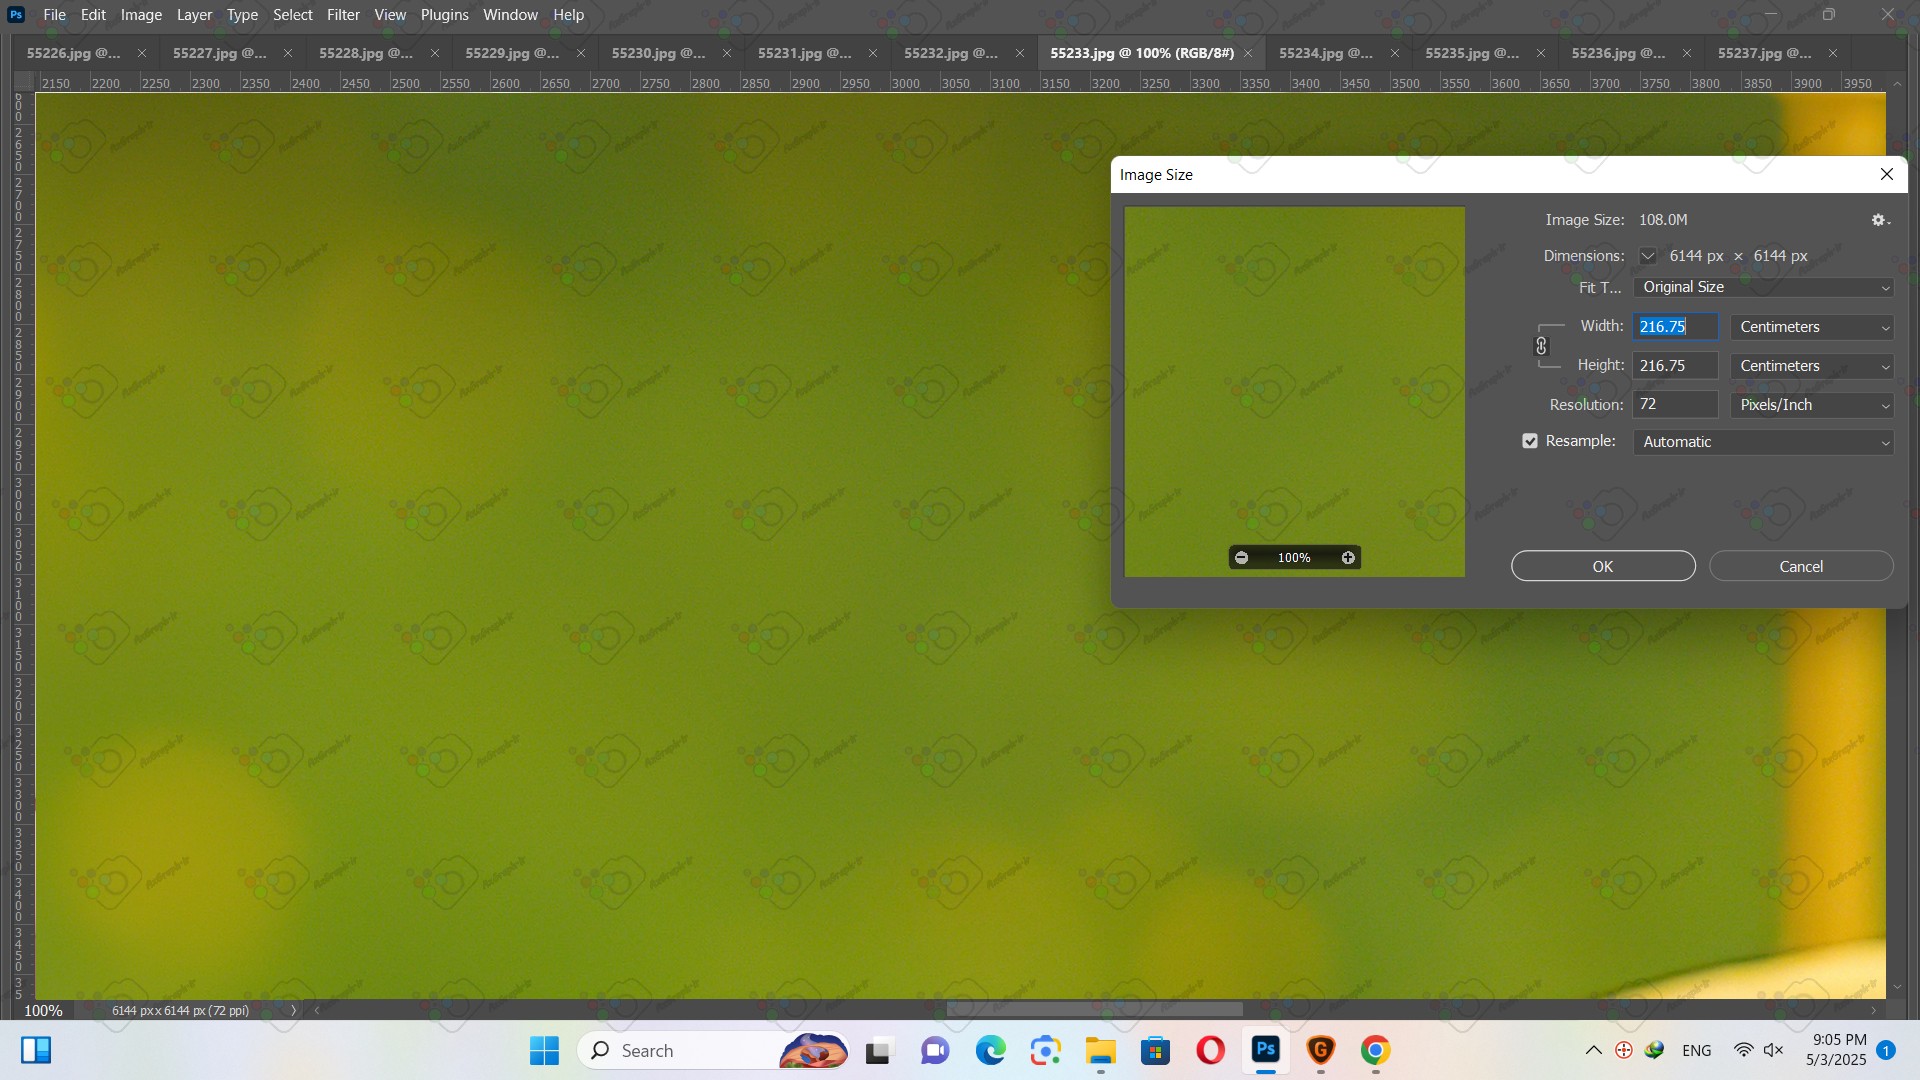Open the Type menu
The width and height of the screenshot is (1920, 1080).
242,15
